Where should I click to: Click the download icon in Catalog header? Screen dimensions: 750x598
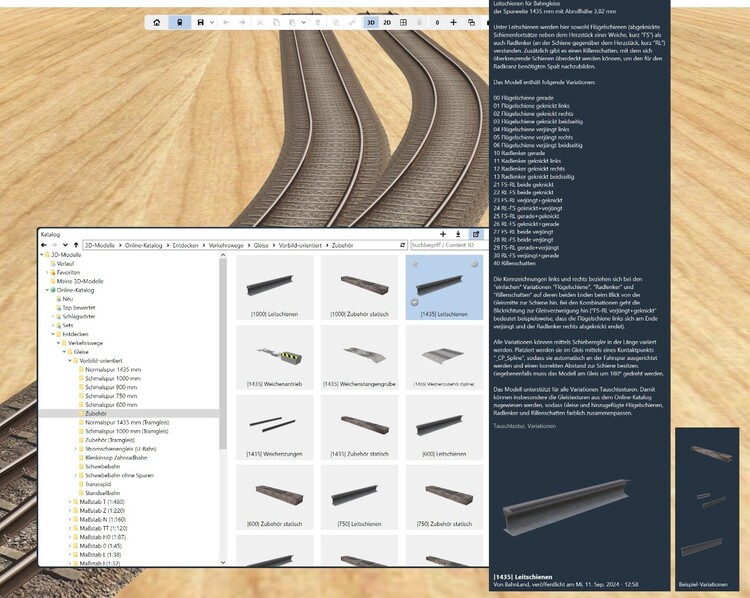click(457, 234)
